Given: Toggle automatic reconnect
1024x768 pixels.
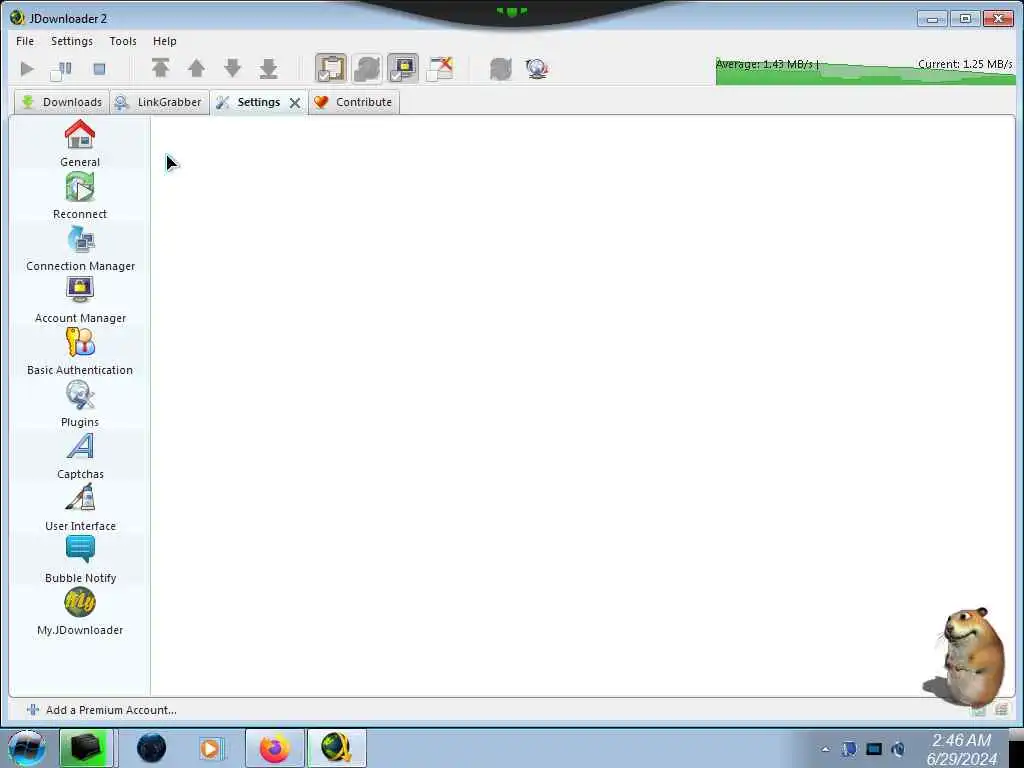Looking at the screenshot, I should (x=367, y=68).
